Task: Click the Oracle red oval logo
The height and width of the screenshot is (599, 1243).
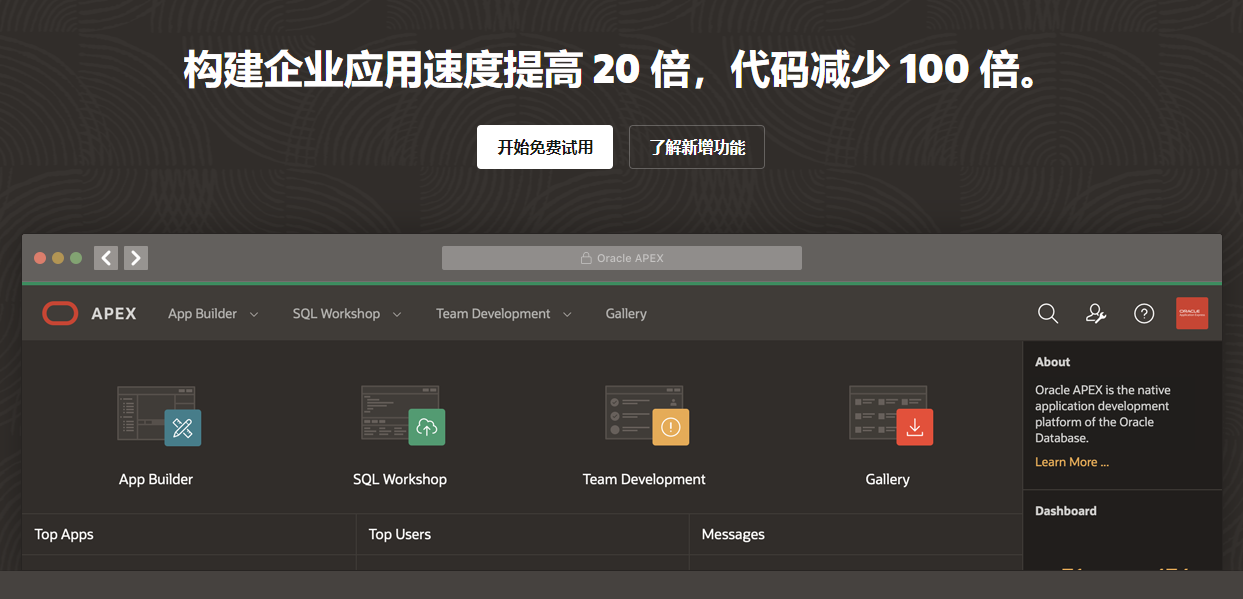Action: 60,314
